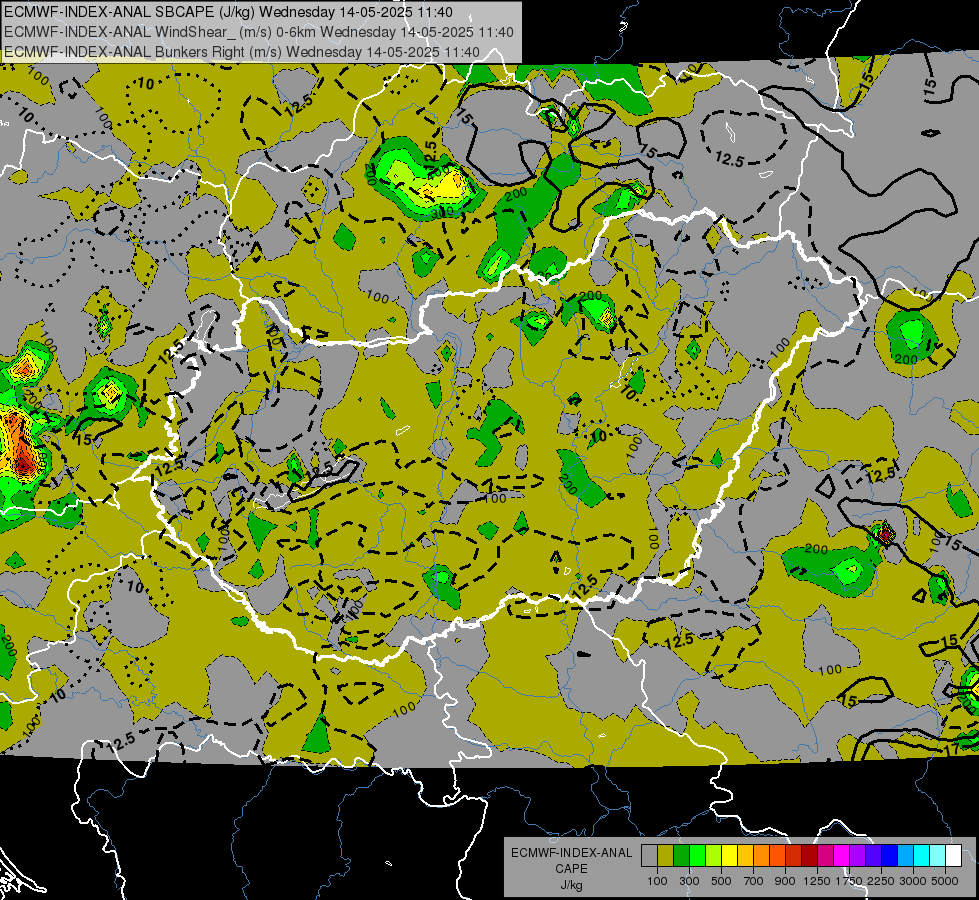Select the amber legend swatch

[x=745, y=856]
